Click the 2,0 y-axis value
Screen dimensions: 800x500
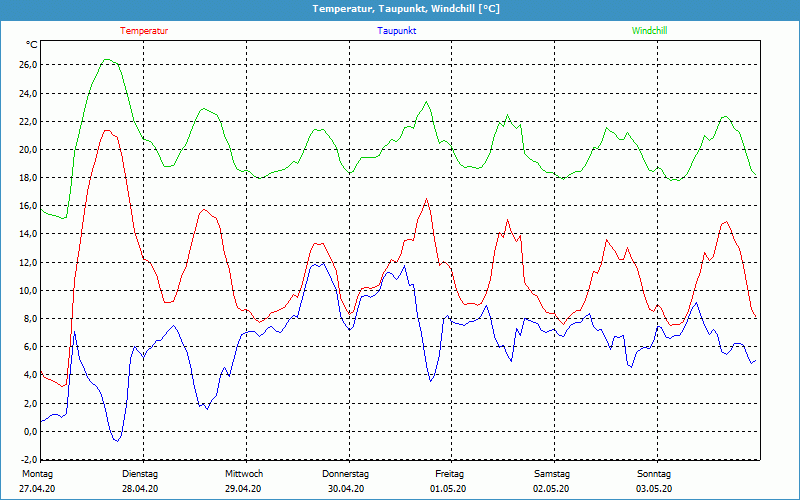click(30, 403)
